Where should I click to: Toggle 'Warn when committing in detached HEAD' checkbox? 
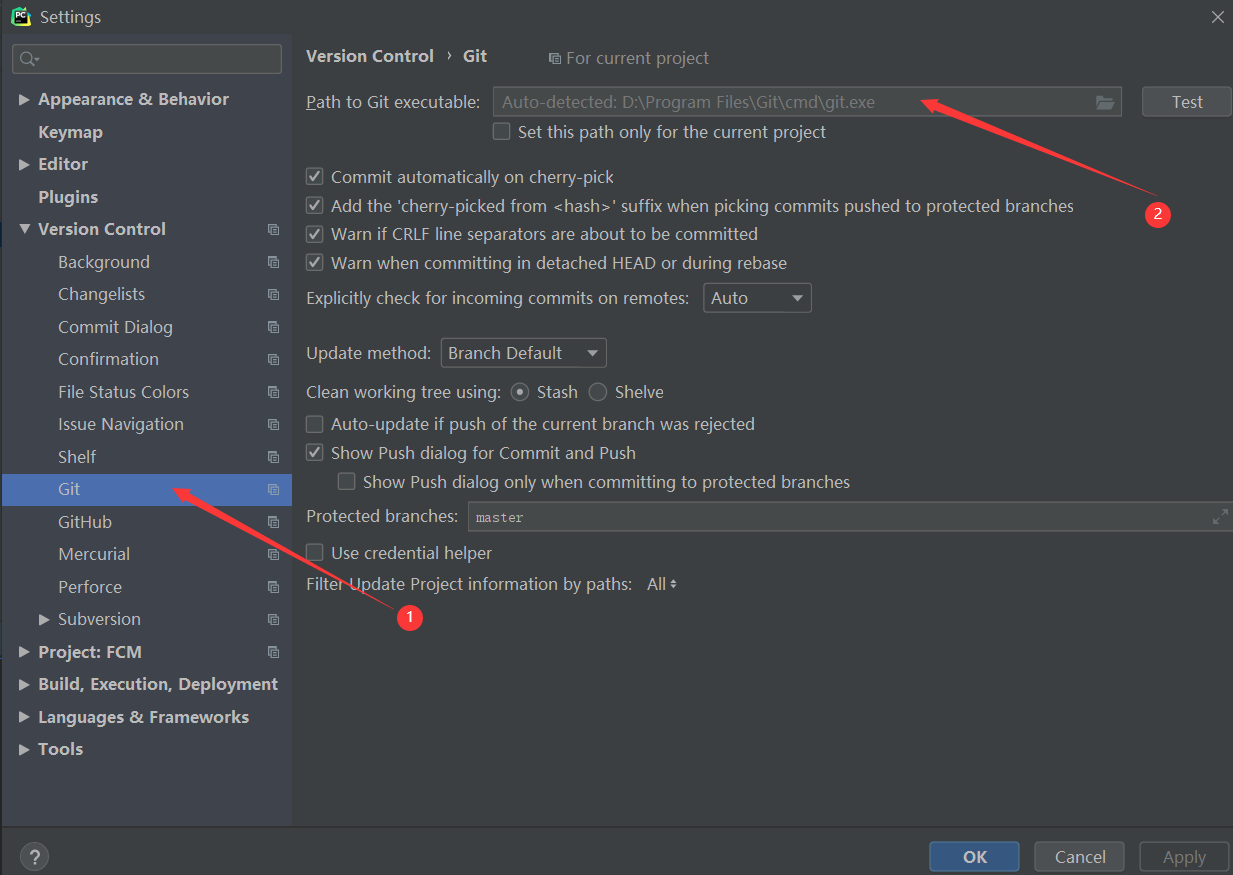pos(315,263)
